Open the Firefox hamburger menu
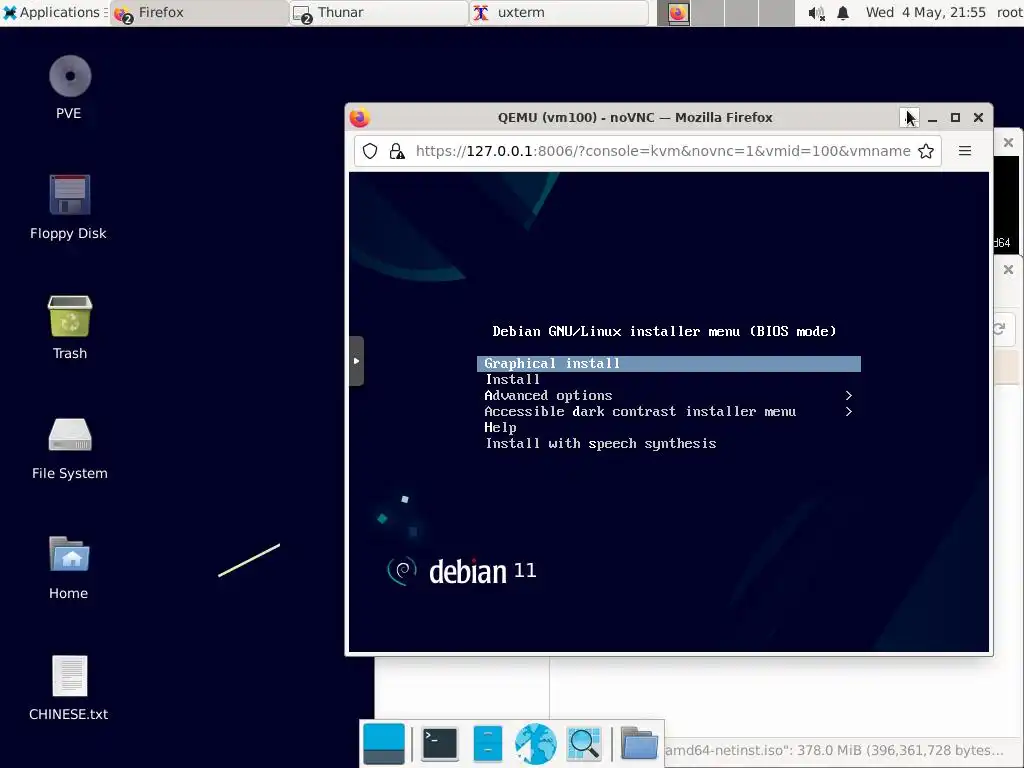Image resolution: width=1024 pixels, height=768 pixels. (965, 152)
